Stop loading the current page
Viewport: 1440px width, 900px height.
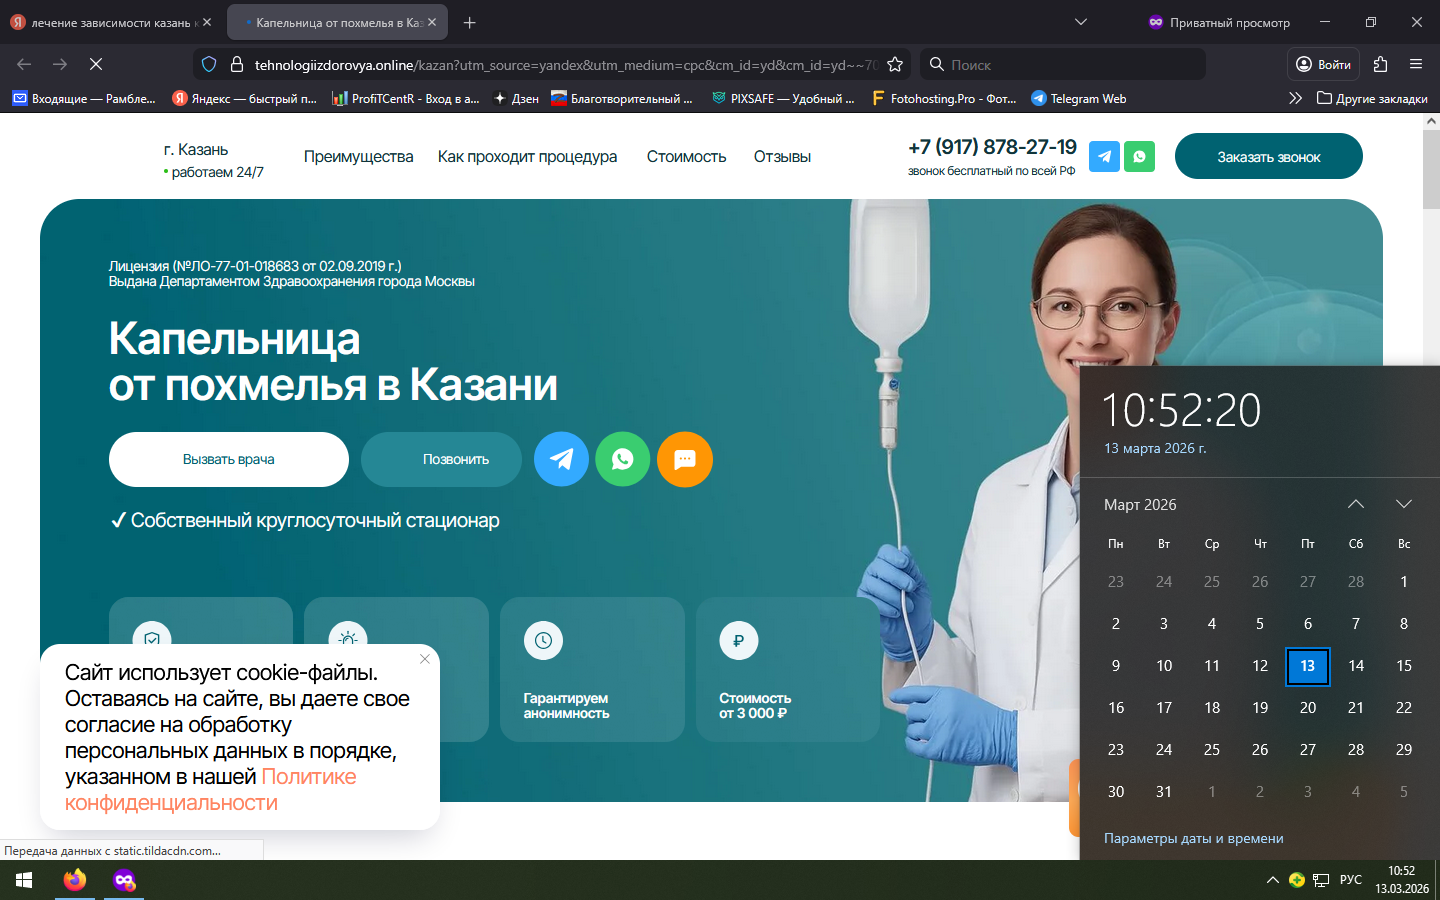(x=96, y=64)
